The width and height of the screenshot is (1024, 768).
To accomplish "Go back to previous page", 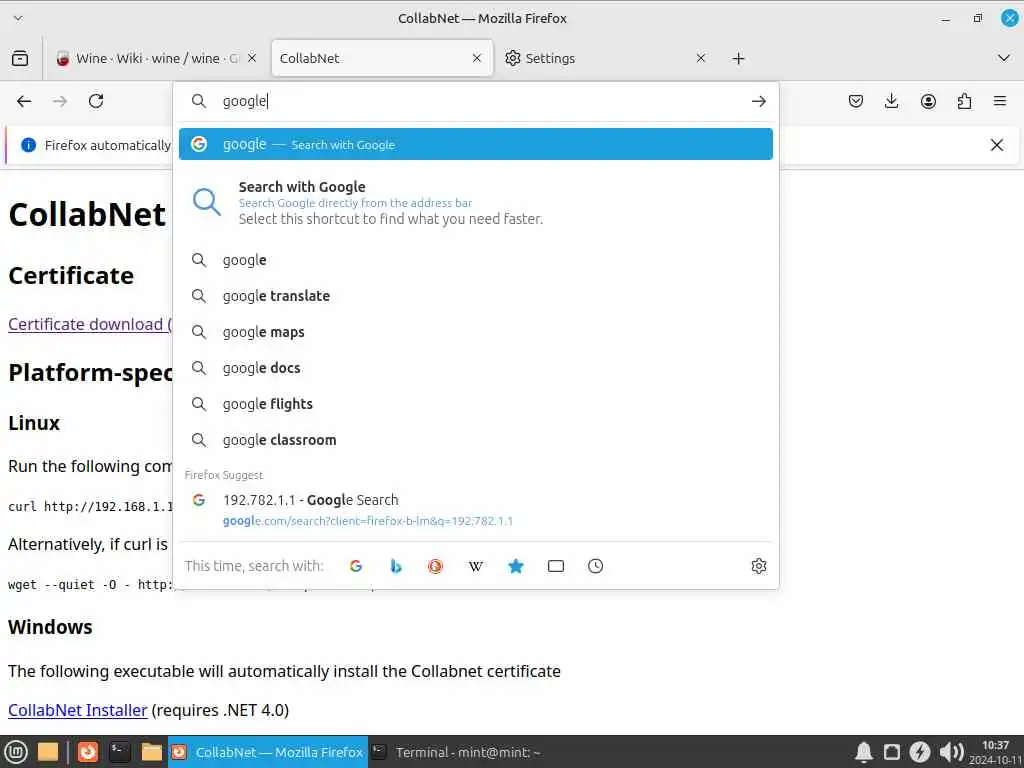I will pyautogui.click(x=24, y=101).
